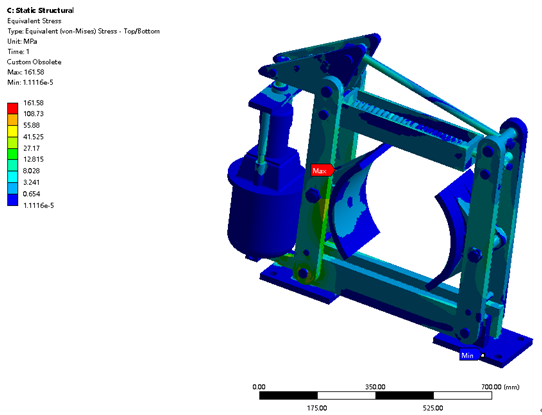Screen dimensions: 542x415
Task: Select the dark blue bottom legend band
Action: (x=12, y=200)
